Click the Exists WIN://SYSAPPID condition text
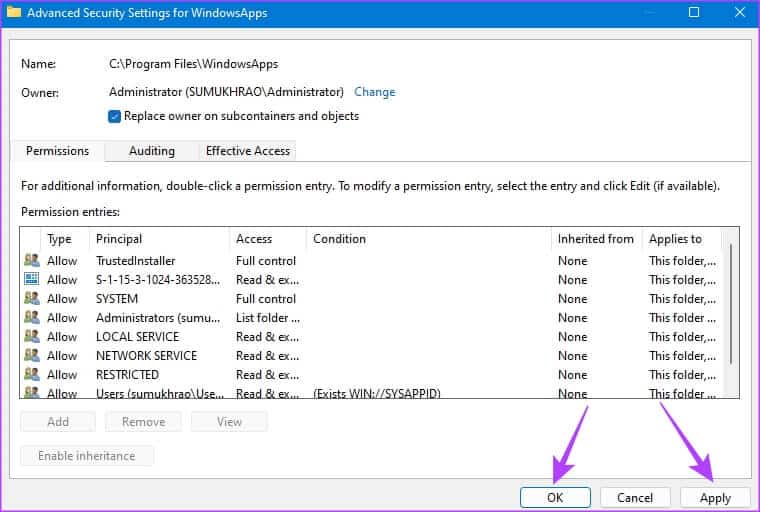The image size is (760, 512). coord(377,394)
